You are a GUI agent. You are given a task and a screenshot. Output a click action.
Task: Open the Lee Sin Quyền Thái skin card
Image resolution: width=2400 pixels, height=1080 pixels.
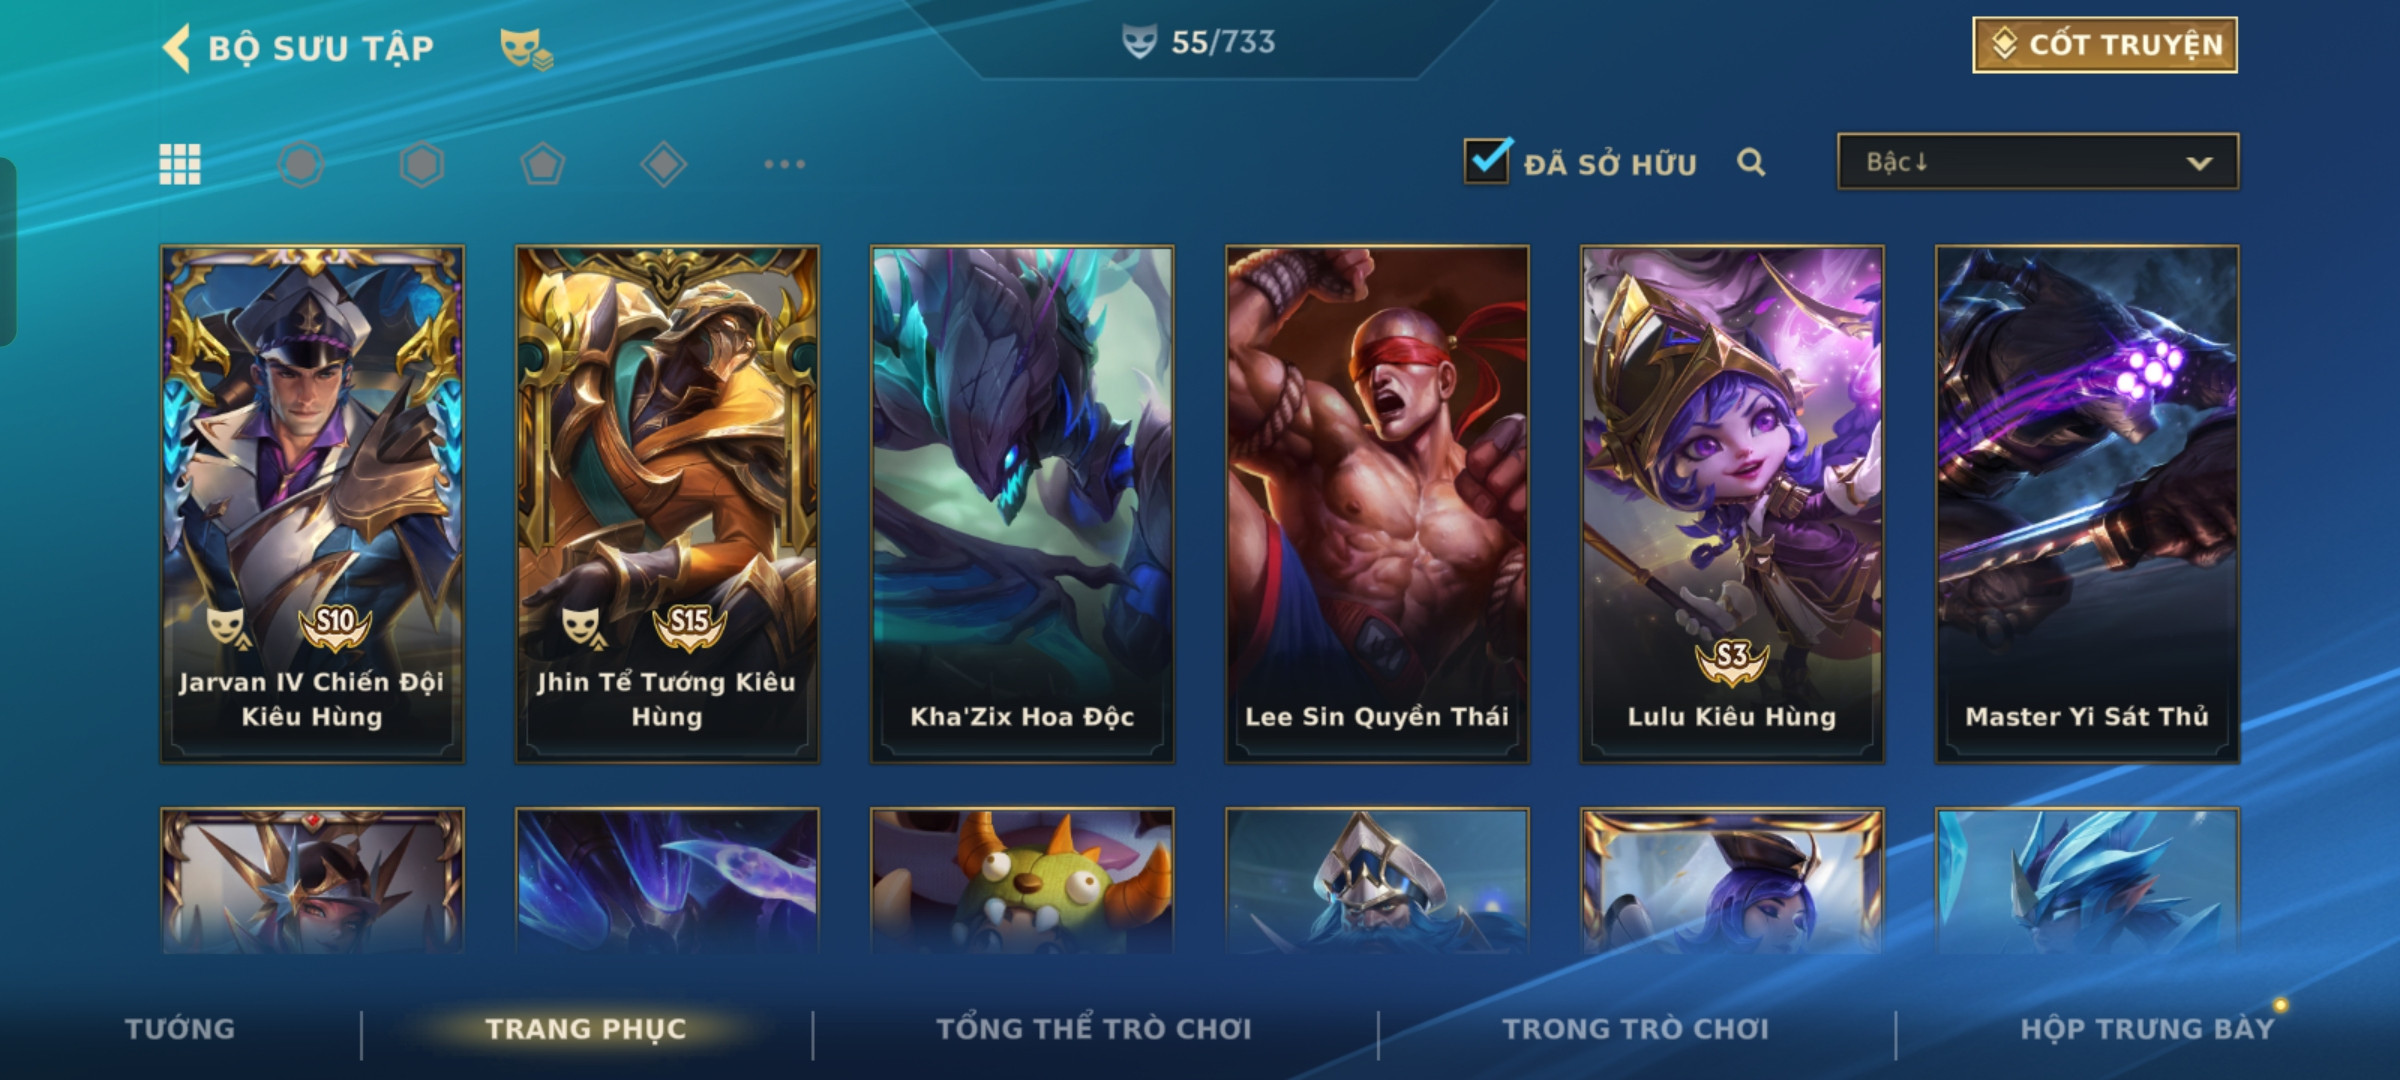tap(1377, 505)
